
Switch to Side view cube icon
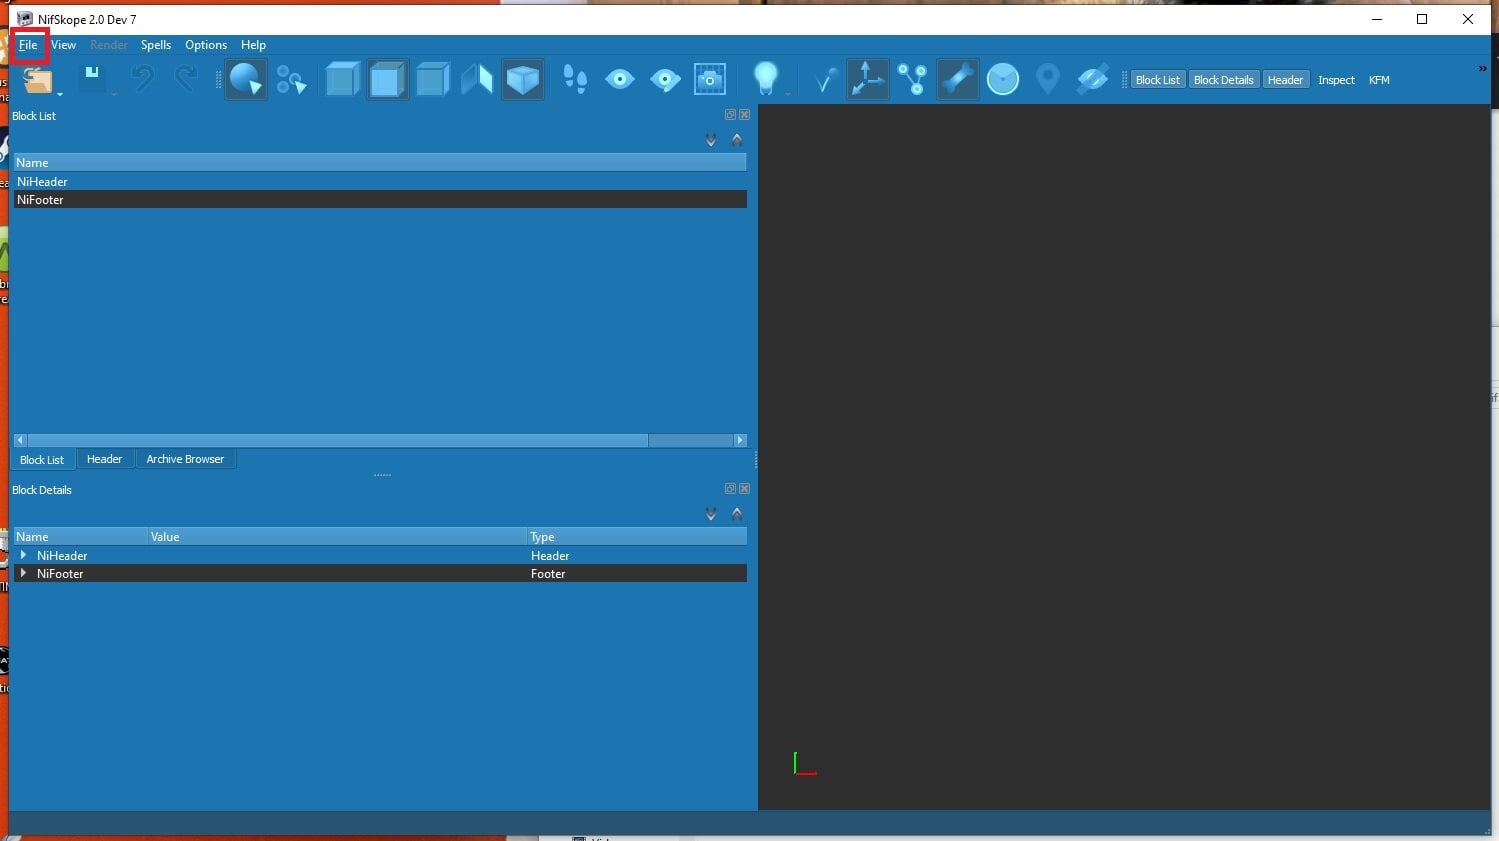[x=432, y=80]
